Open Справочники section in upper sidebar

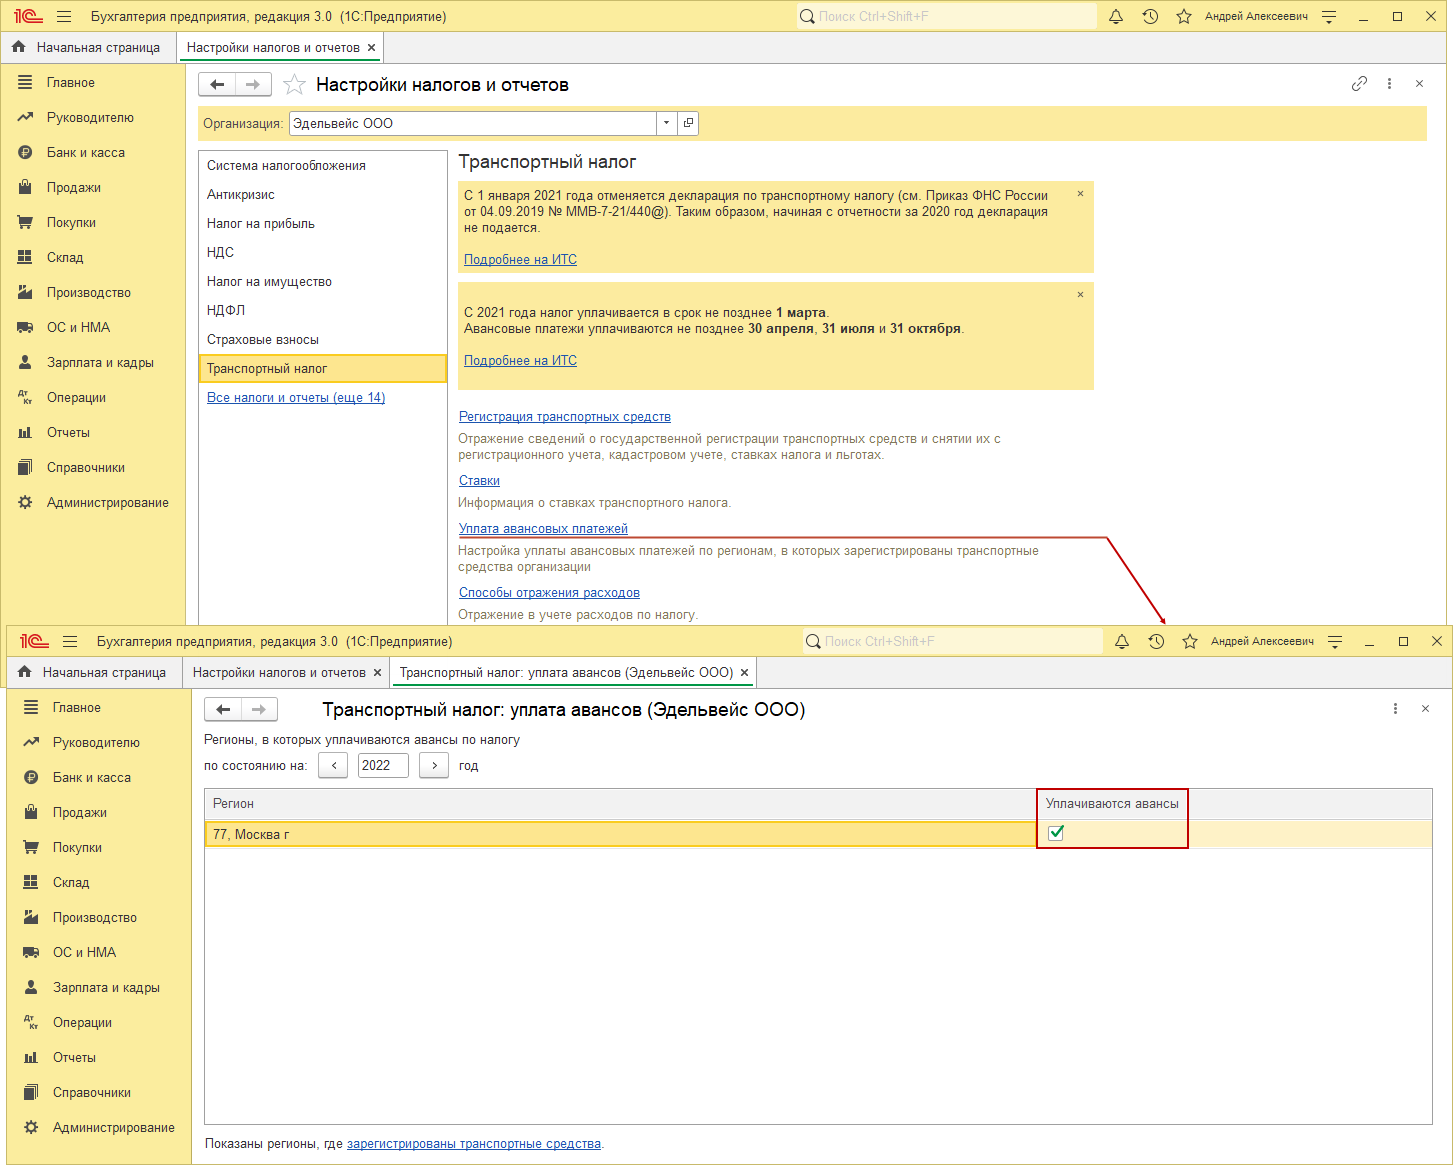(86, 468)
